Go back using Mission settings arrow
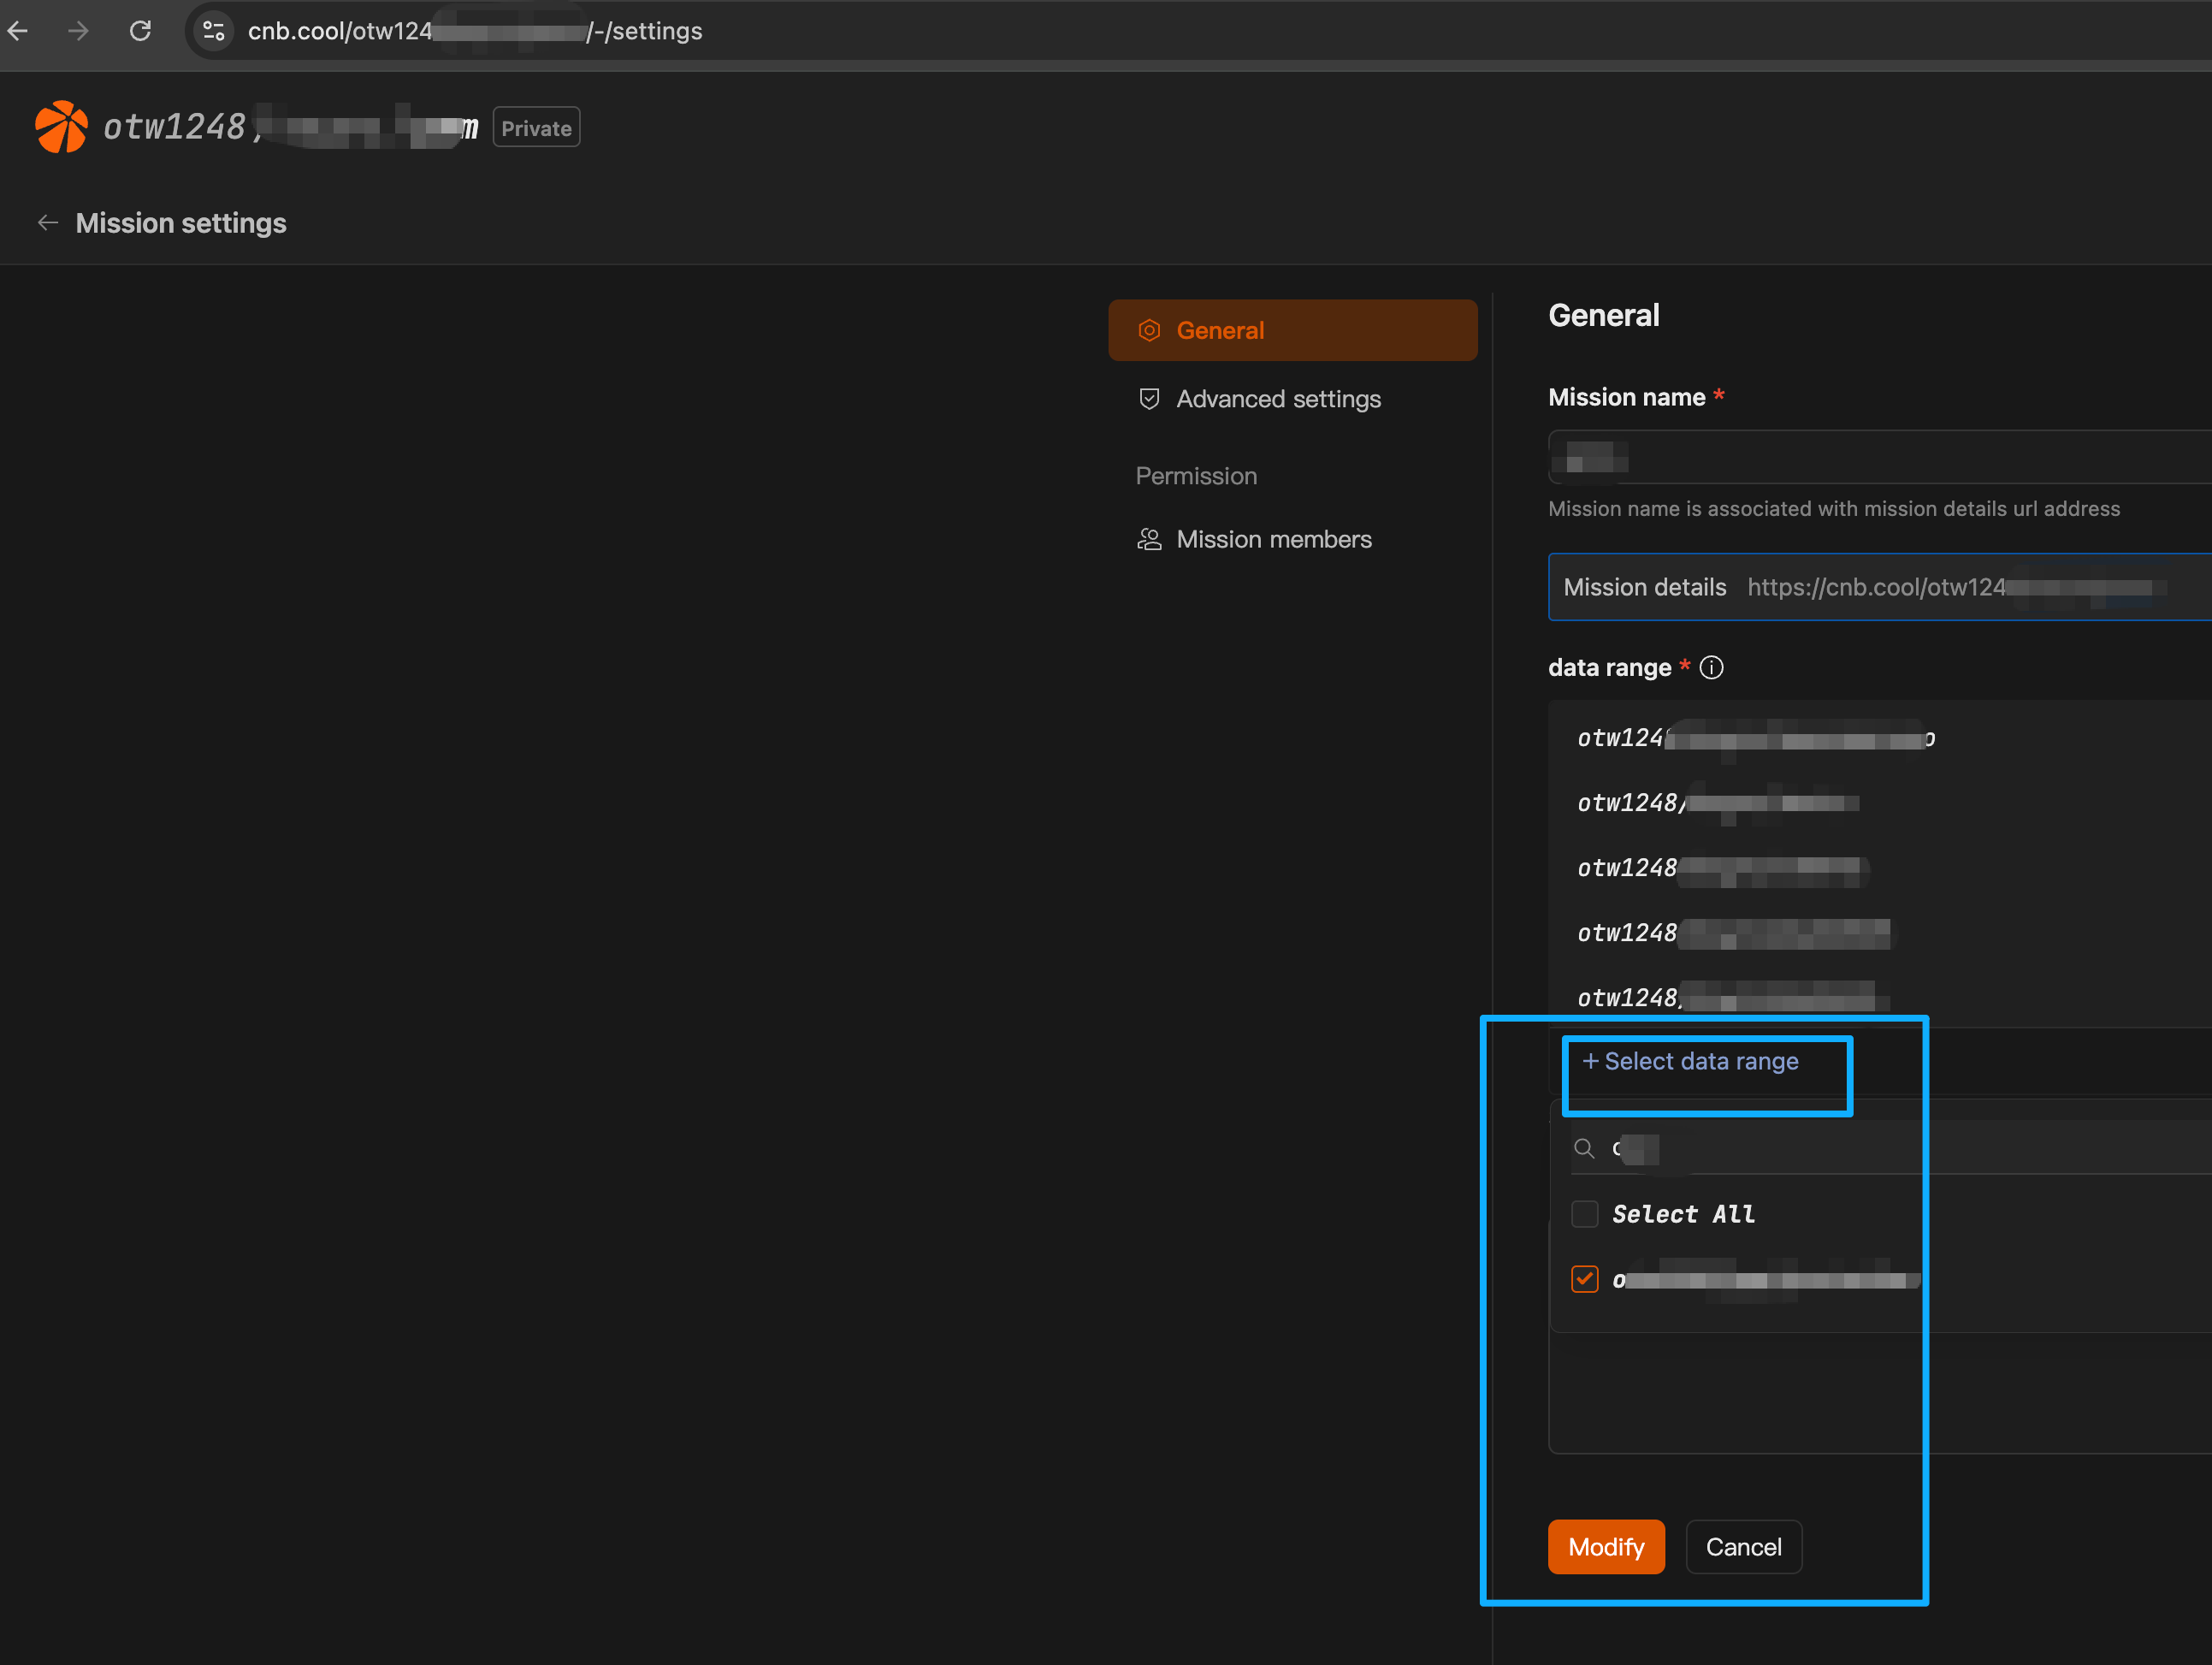 47,222
